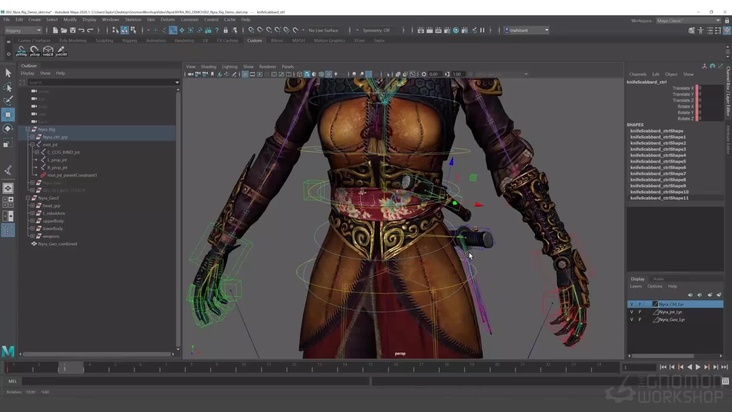Expand the Nyra_ctrl_grp node
Screen dimensions: 732x412
32,137
